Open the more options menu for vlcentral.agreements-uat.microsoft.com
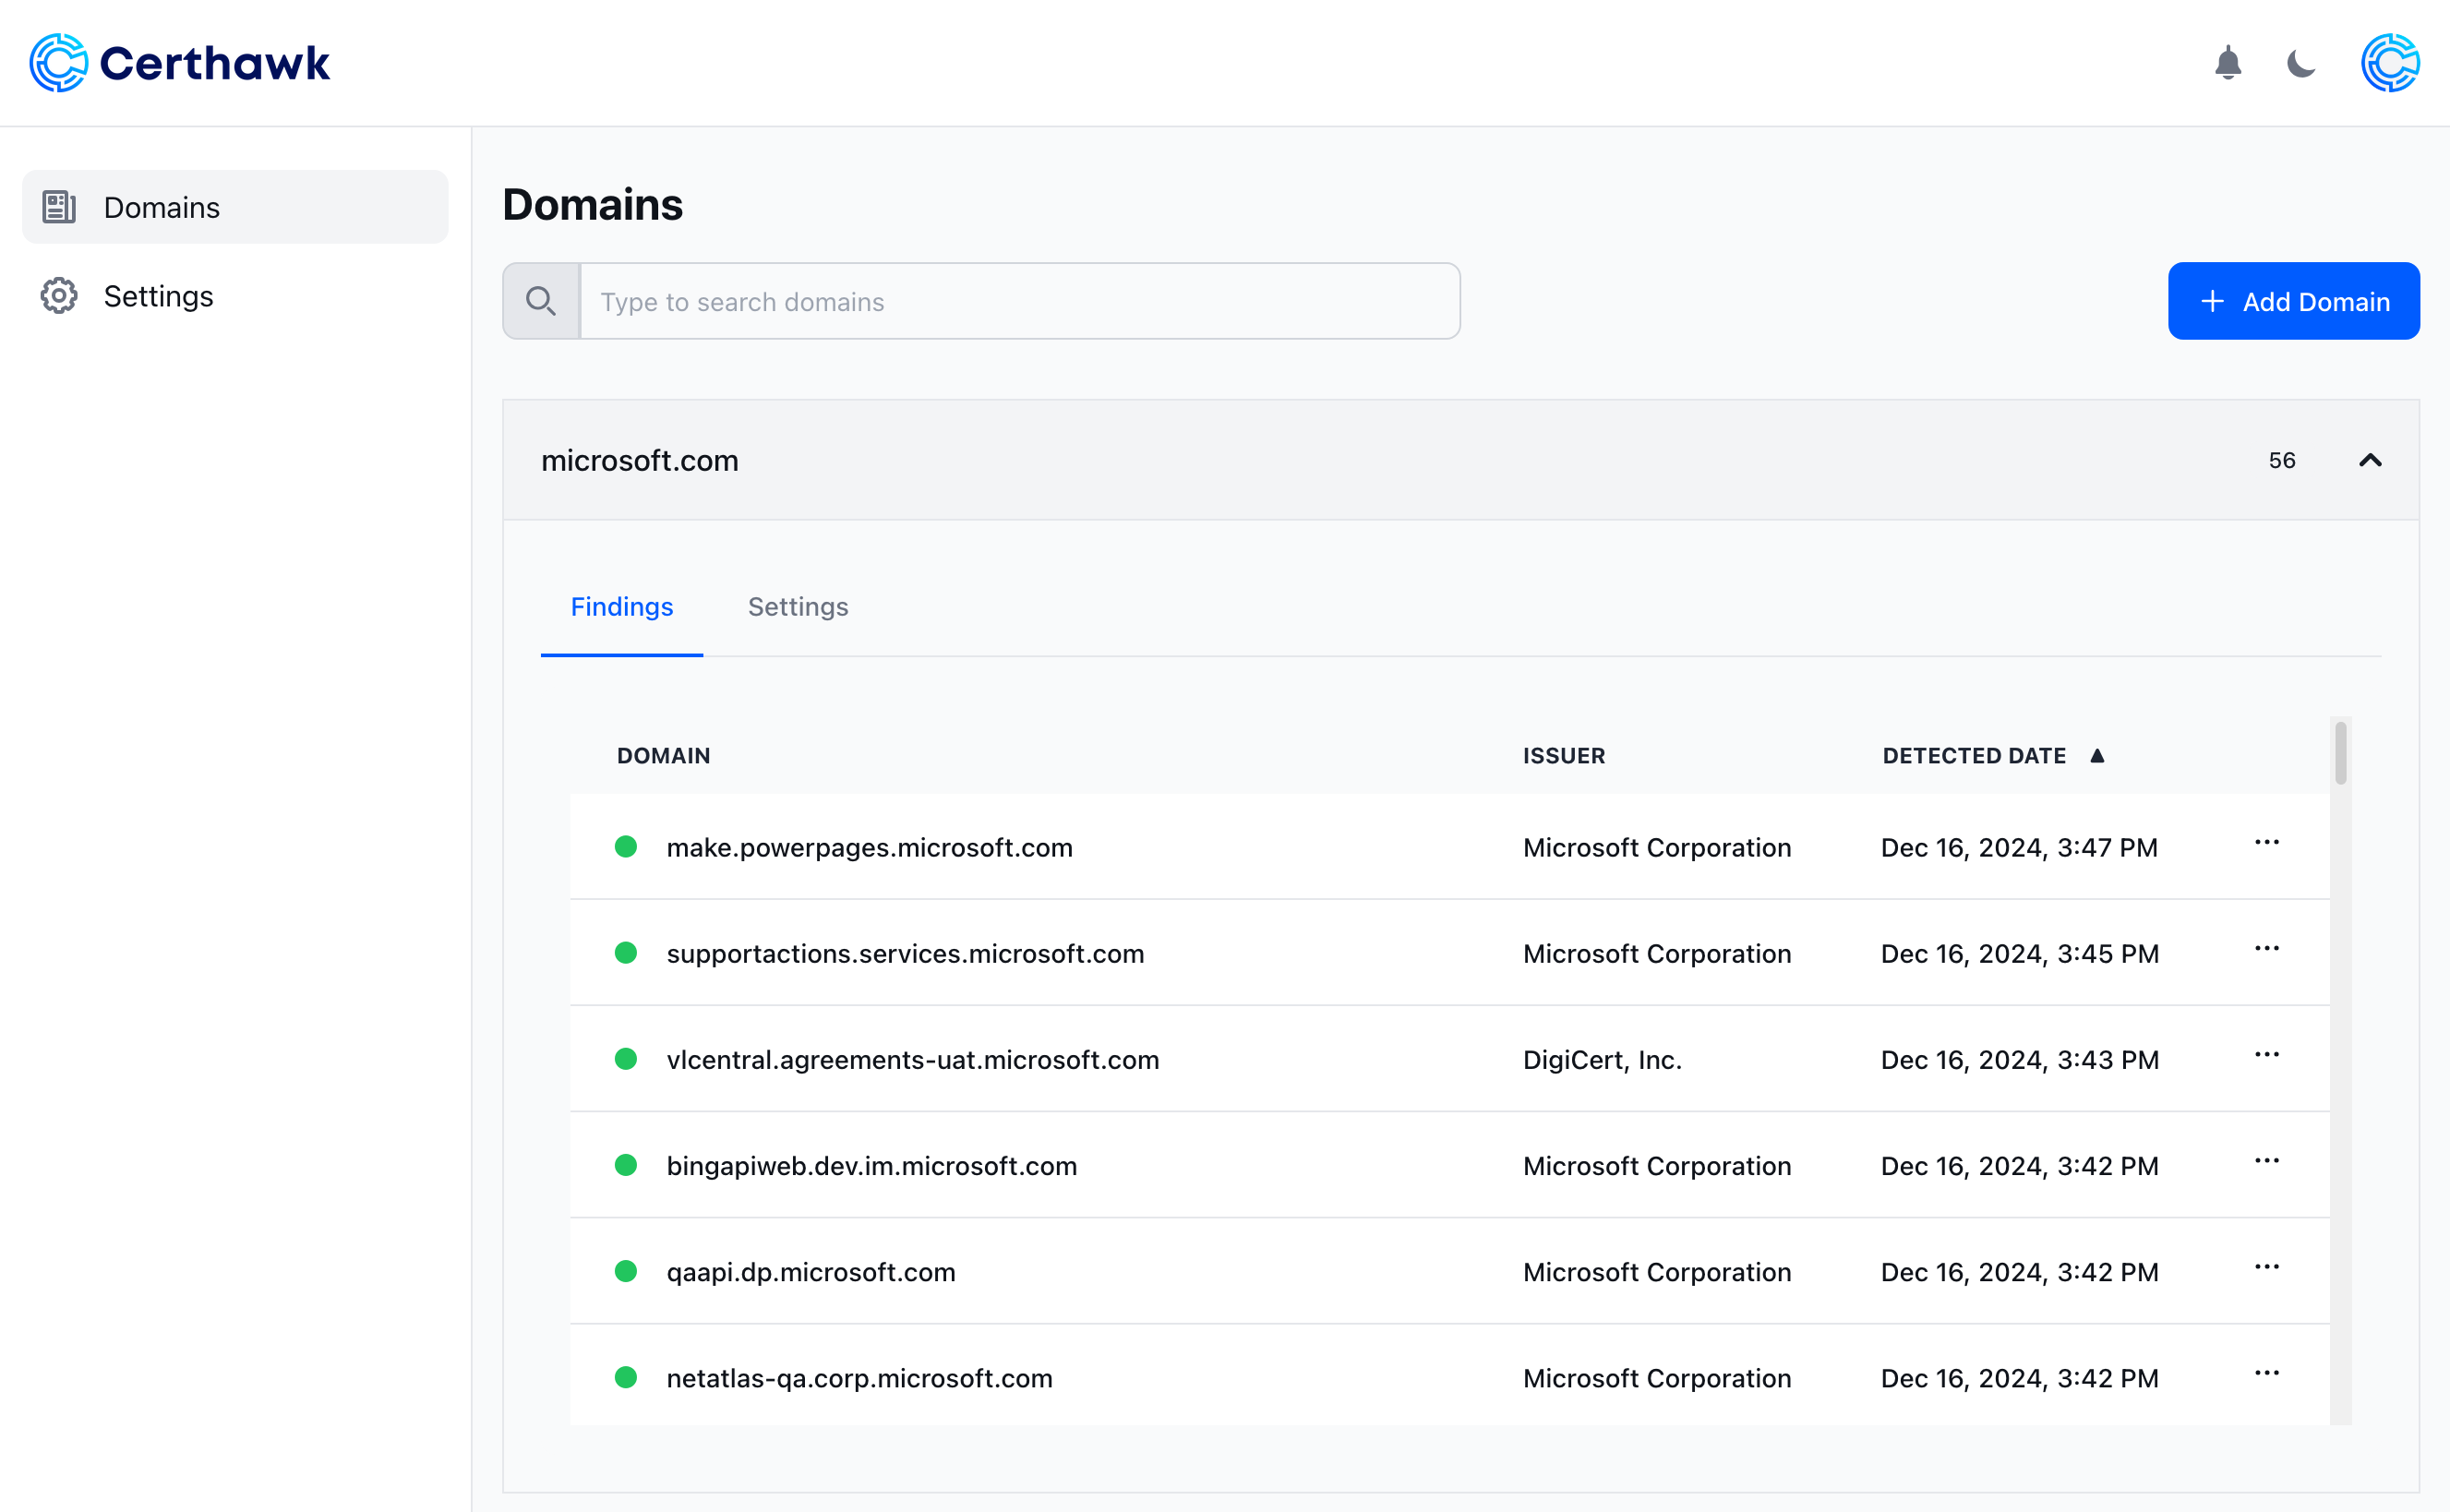 tap(2266, 1054)
